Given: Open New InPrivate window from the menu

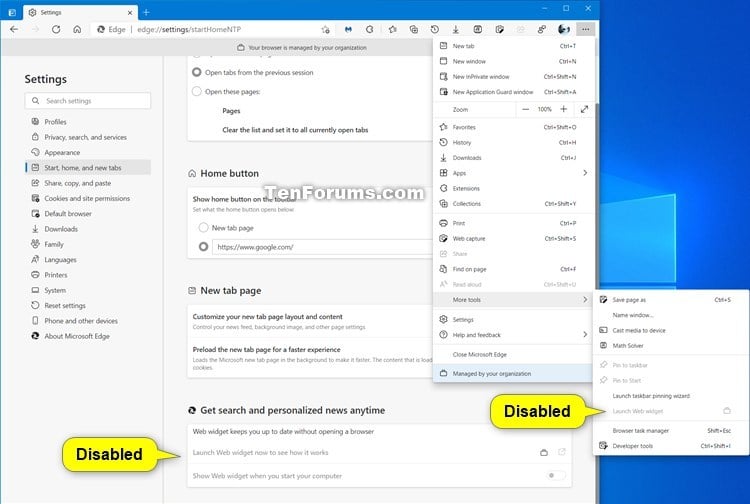Looking at the screenshot, I should click(x=513, y=77).
